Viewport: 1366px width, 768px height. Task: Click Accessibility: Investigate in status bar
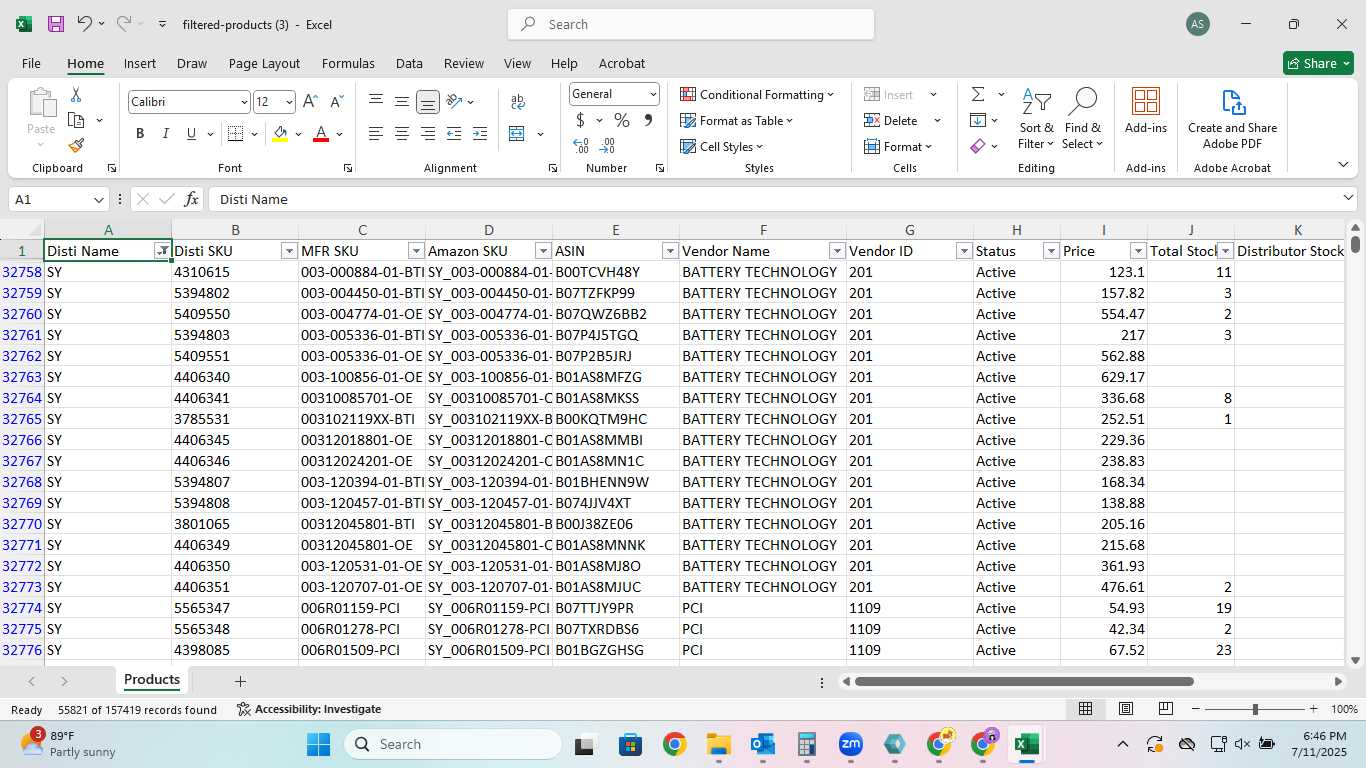click(x=309, y=709)
